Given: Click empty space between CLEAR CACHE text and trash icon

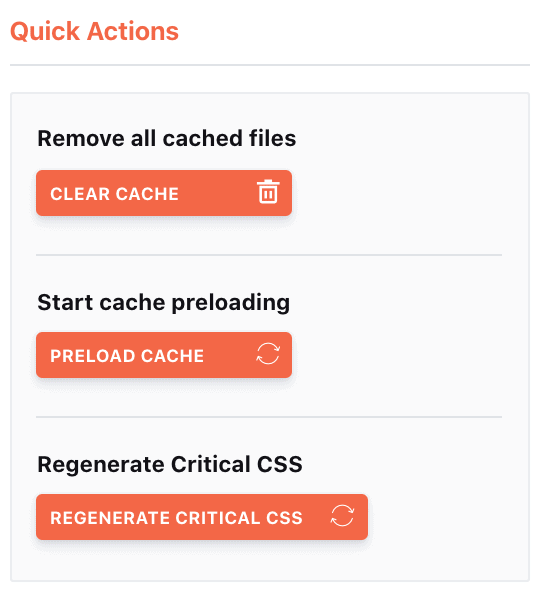Looking at the screenshot, I should [x=218, y=193].
